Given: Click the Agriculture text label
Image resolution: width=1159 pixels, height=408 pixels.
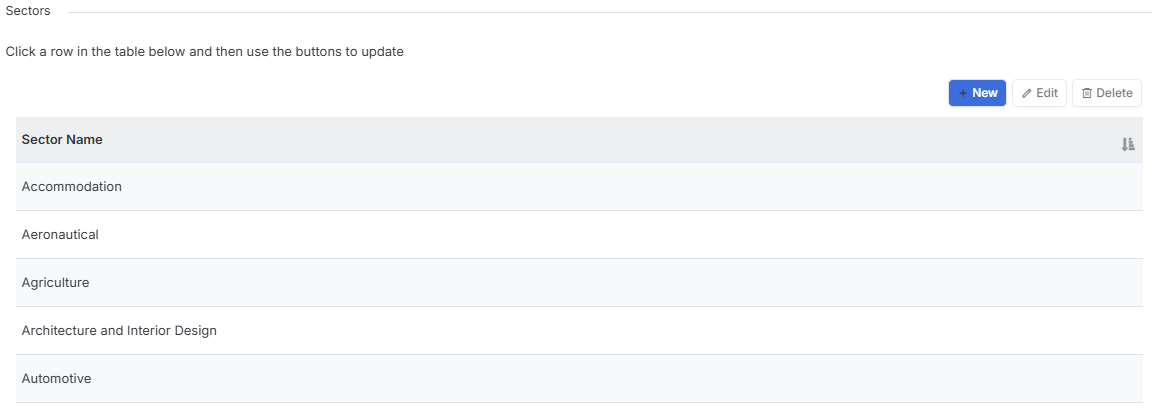Looking at the screenshot, I should pyautogui.click(x=55, y=282).
